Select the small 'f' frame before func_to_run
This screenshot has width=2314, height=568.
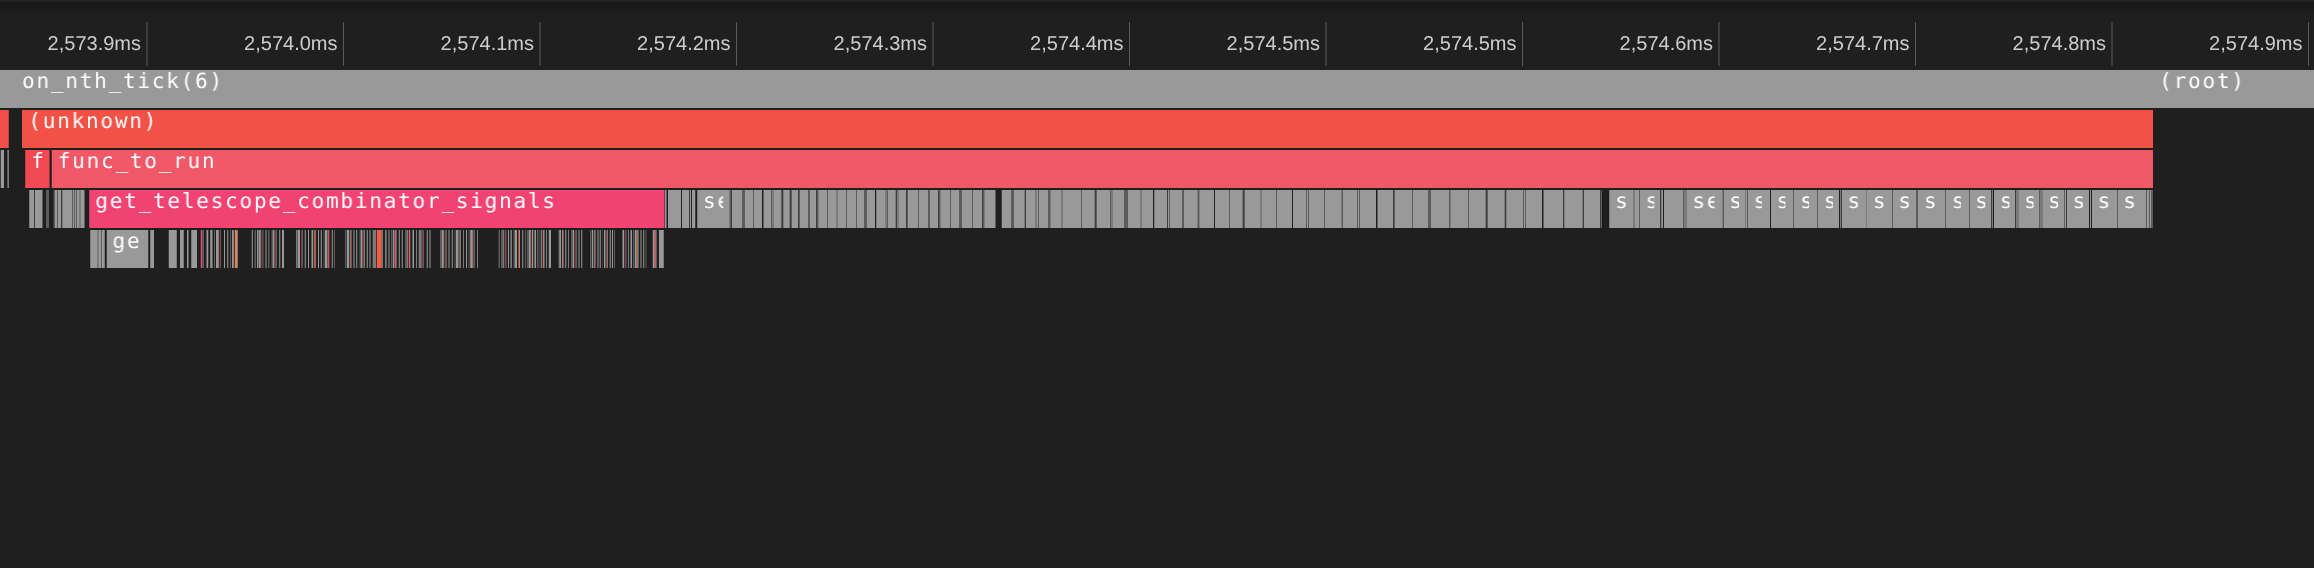point(37,169)
